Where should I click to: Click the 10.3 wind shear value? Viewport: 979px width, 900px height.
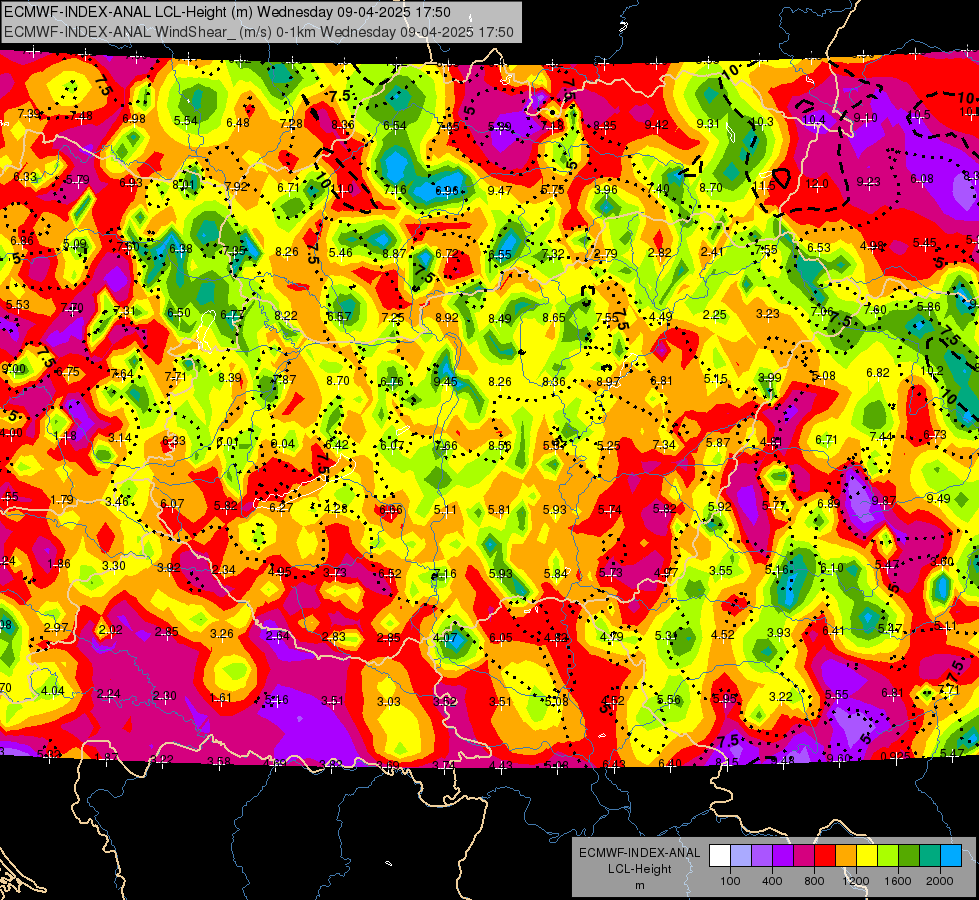tap(762, 122)
